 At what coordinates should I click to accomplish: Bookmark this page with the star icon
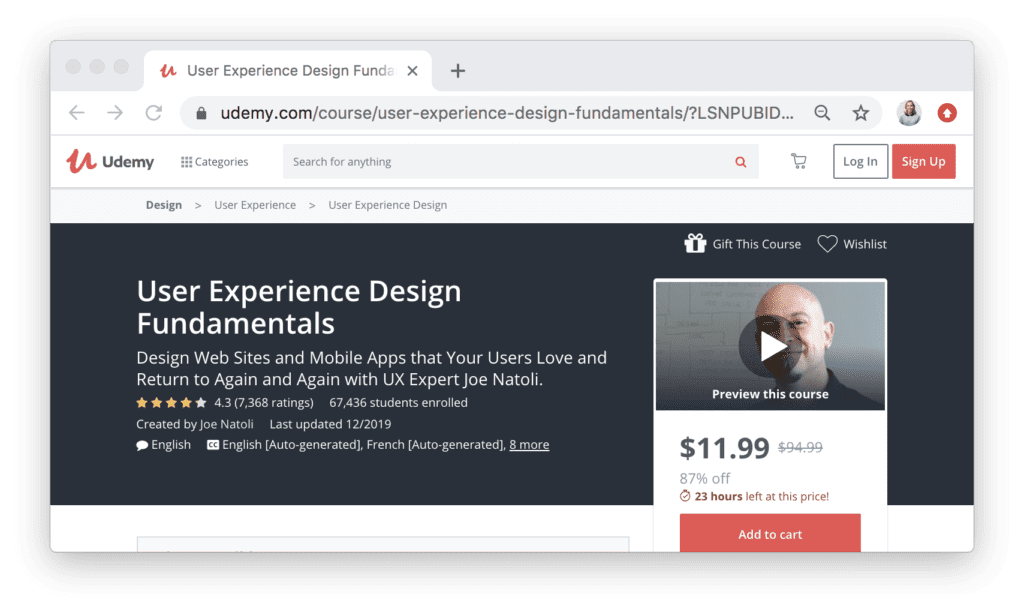pyautogui.click(x=861, y=113)
